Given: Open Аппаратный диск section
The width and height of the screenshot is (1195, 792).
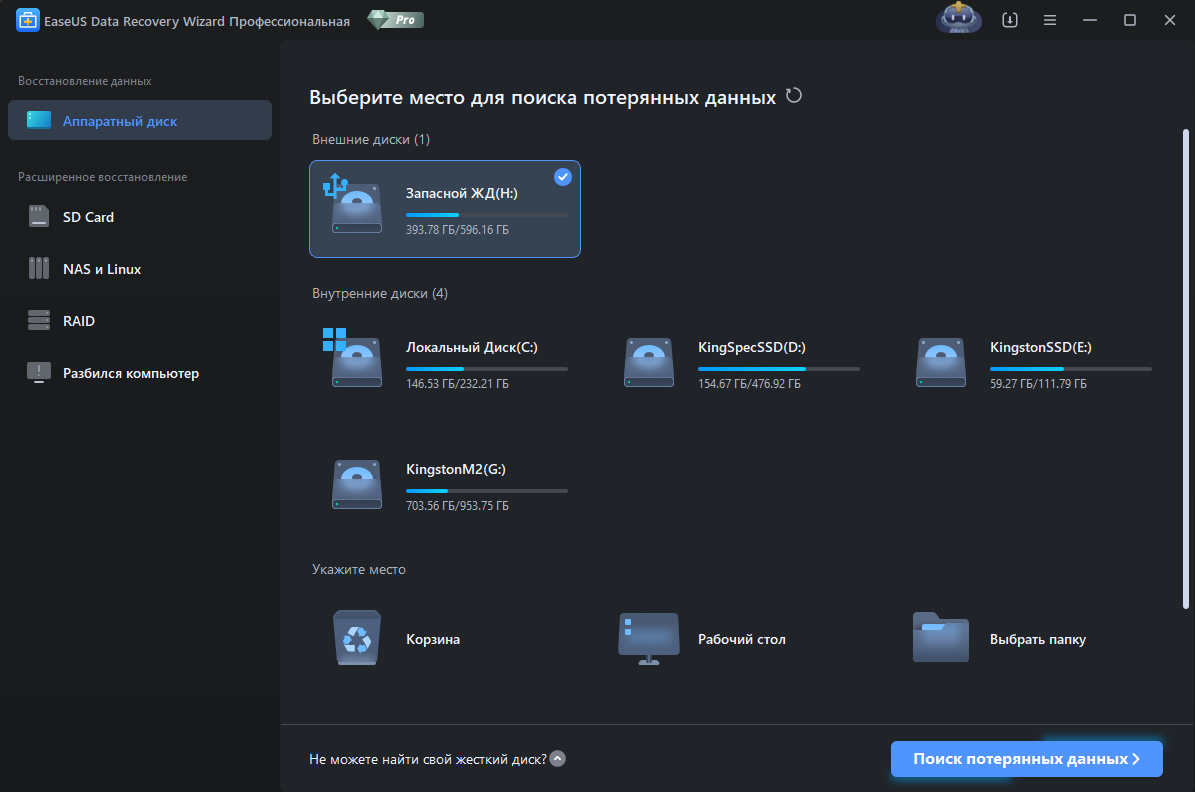Looking at the screenshot, I should [x=139, y=120].
